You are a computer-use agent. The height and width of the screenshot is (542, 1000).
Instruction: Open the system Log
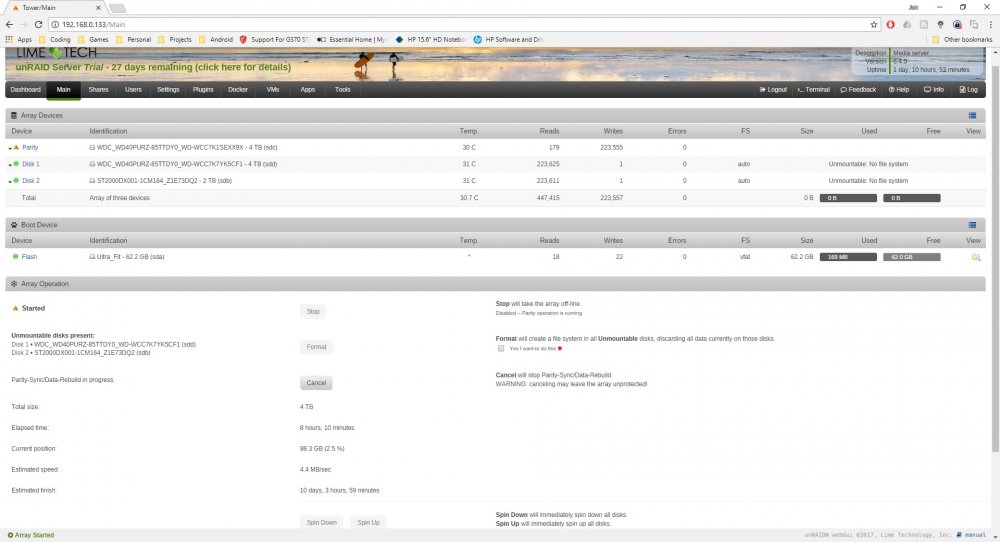point(968,90)
